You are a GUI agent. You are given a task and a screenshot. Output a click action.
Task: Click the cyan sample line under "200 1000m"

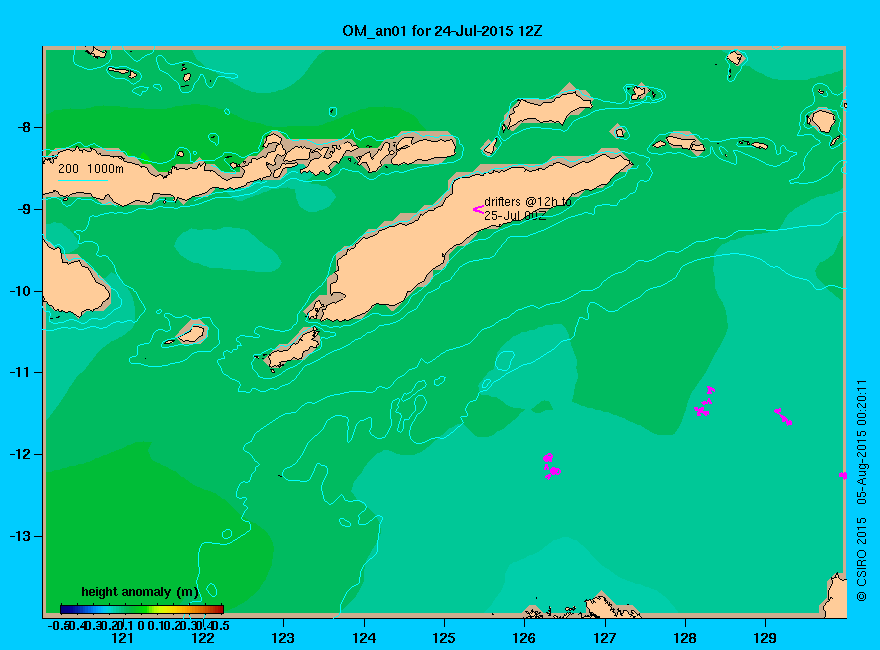coord(82,180)
